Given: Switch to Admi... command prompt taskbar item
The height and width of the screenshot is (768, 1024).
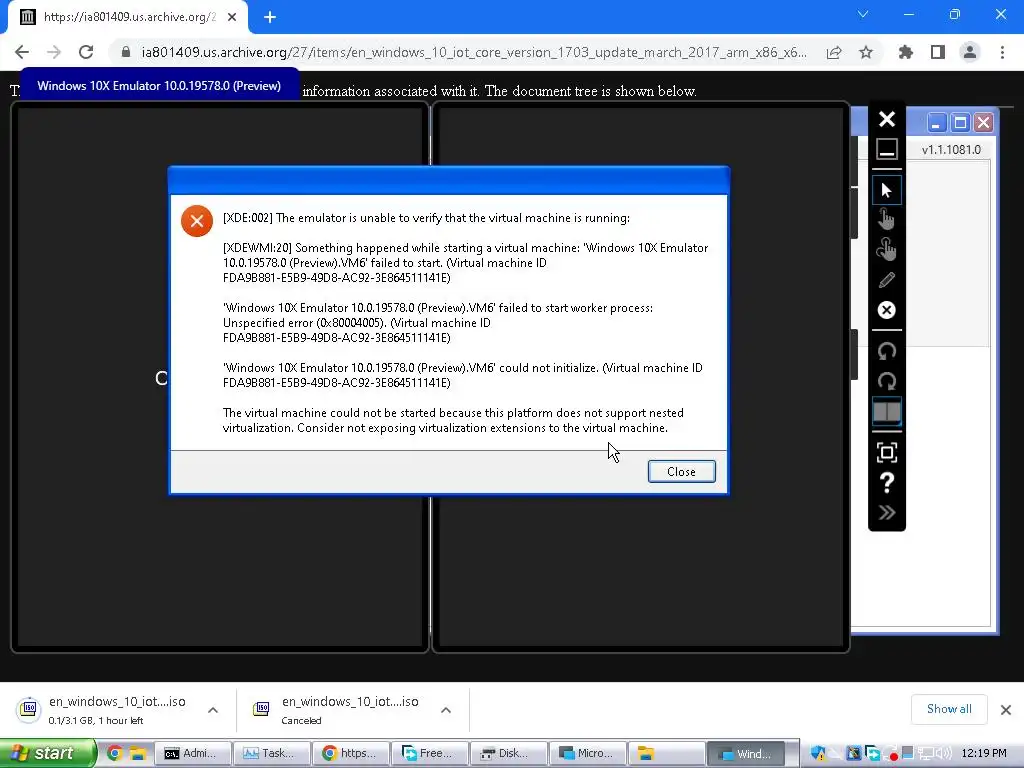Looking at the screenshot, I should (193, 753).
